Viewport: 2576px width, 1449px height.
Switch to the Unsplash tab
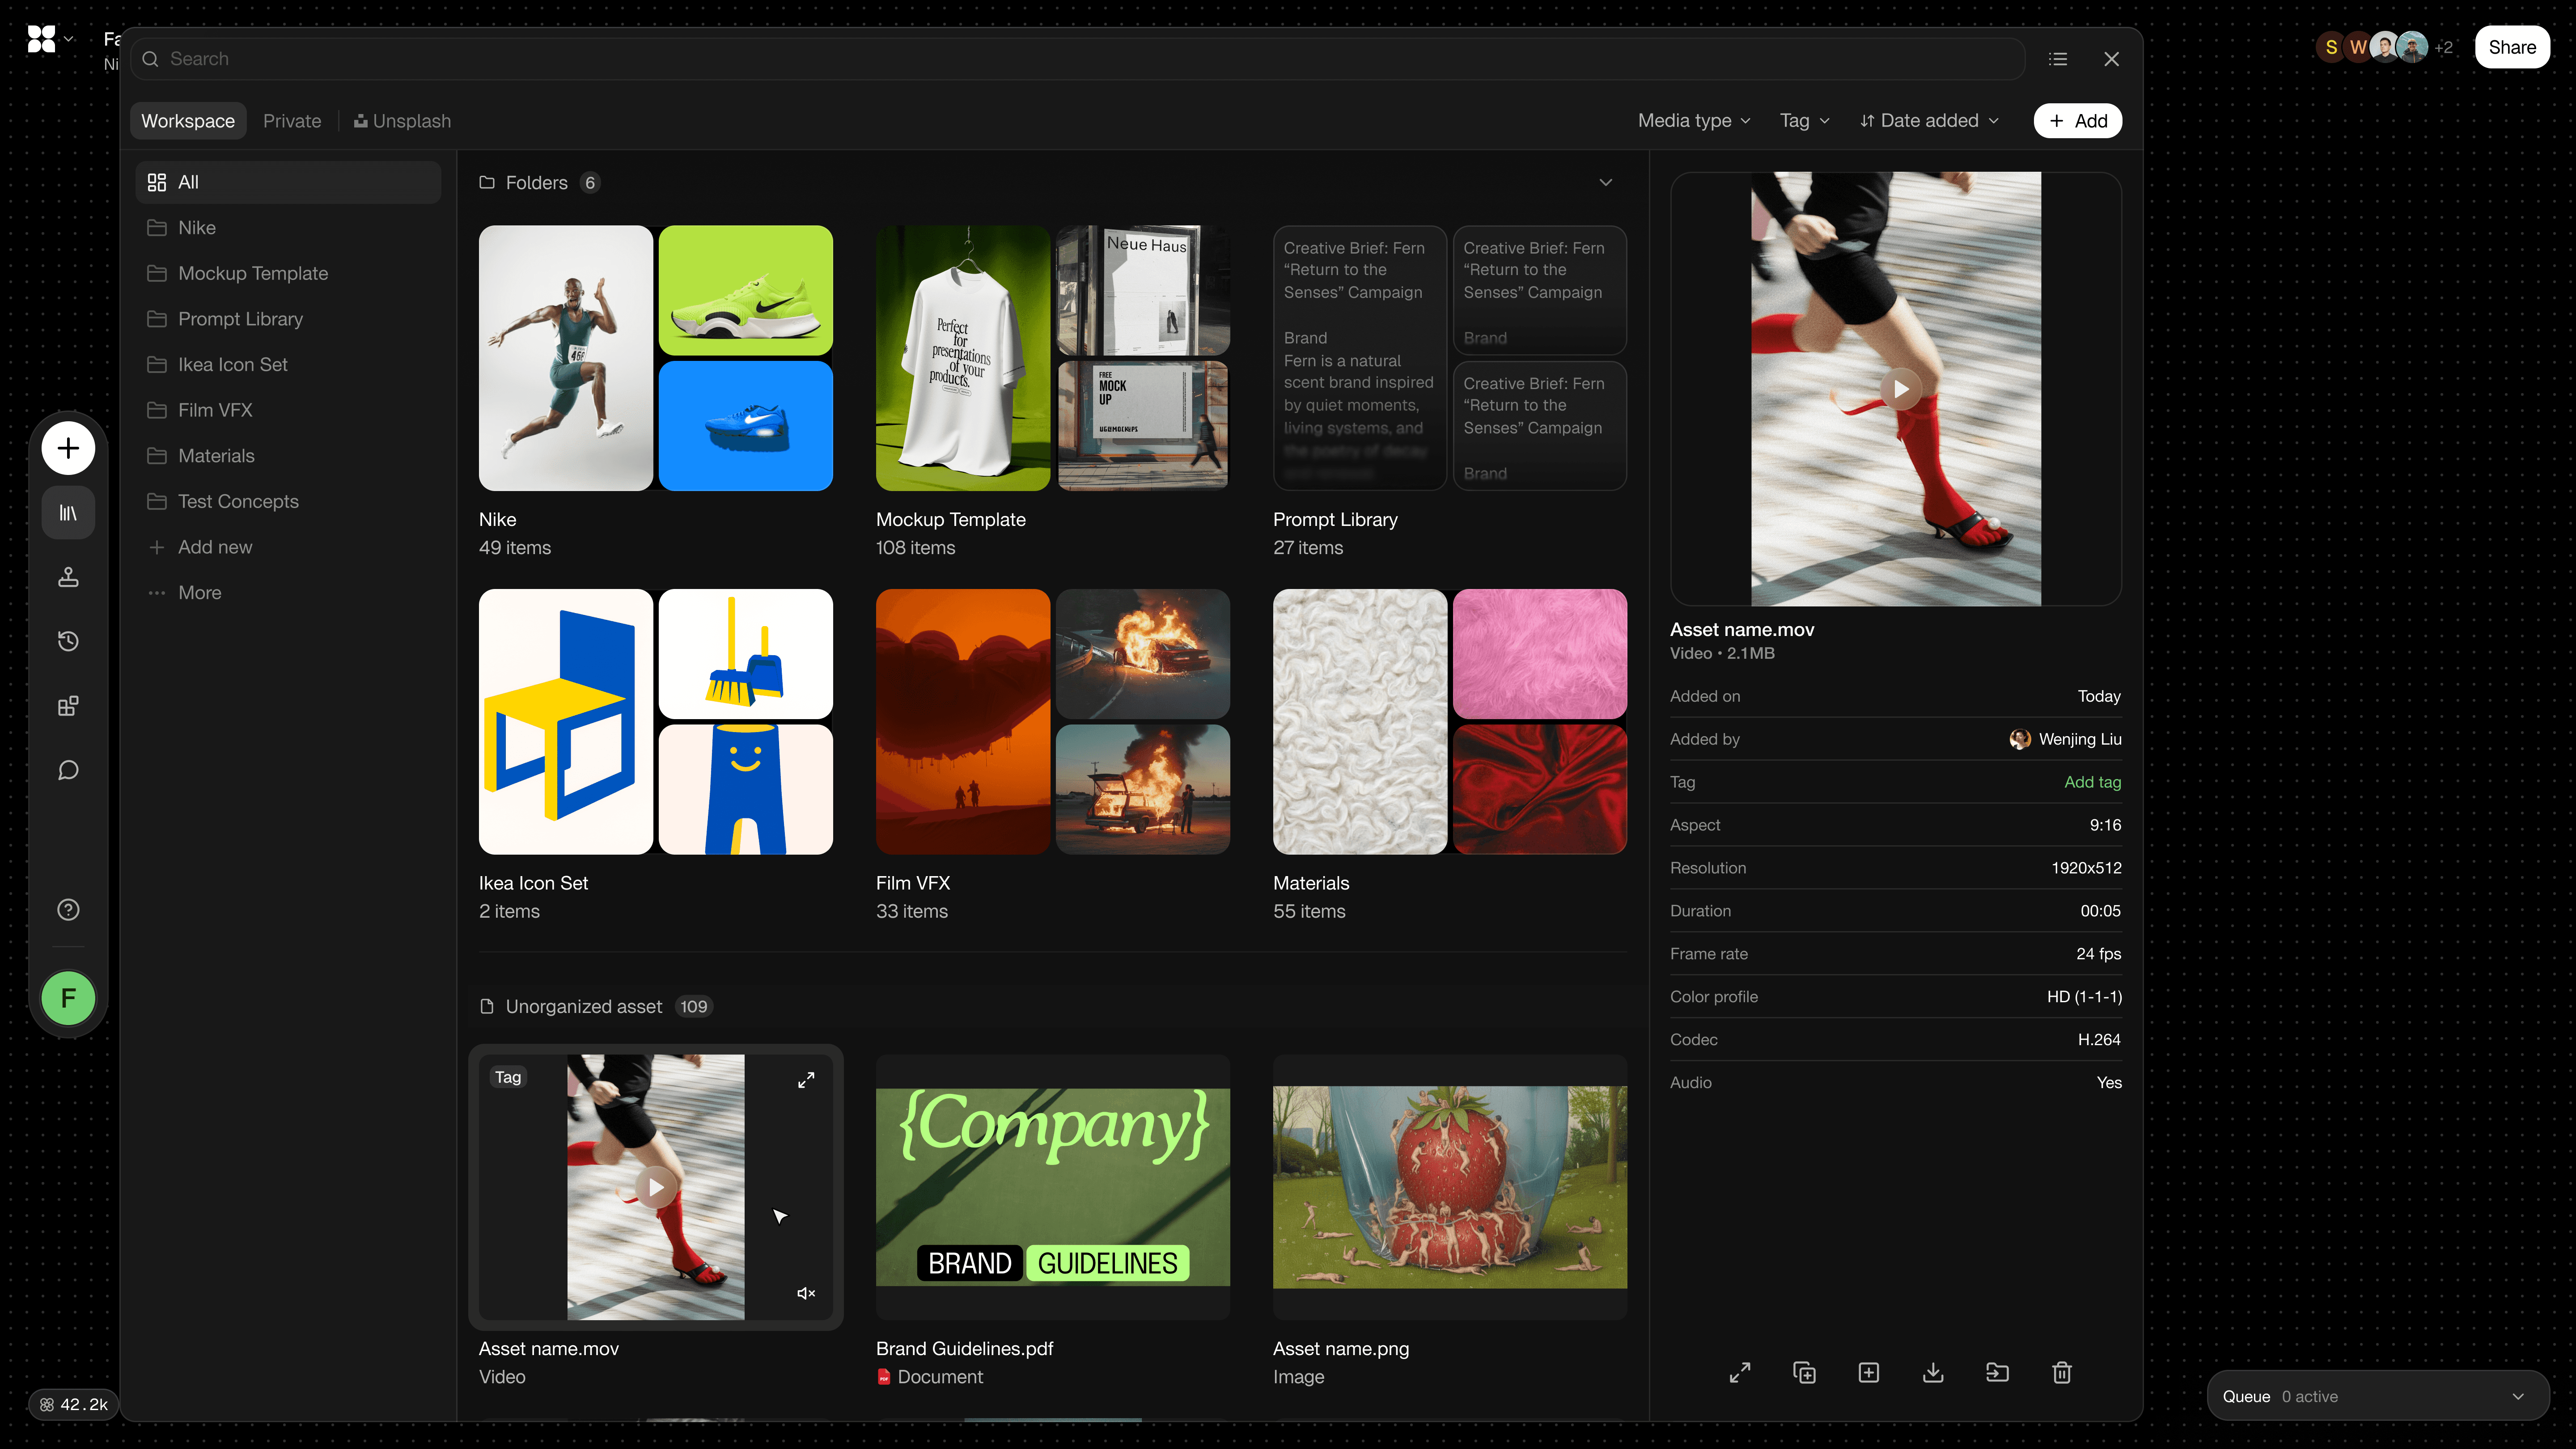tap(402, 121)
